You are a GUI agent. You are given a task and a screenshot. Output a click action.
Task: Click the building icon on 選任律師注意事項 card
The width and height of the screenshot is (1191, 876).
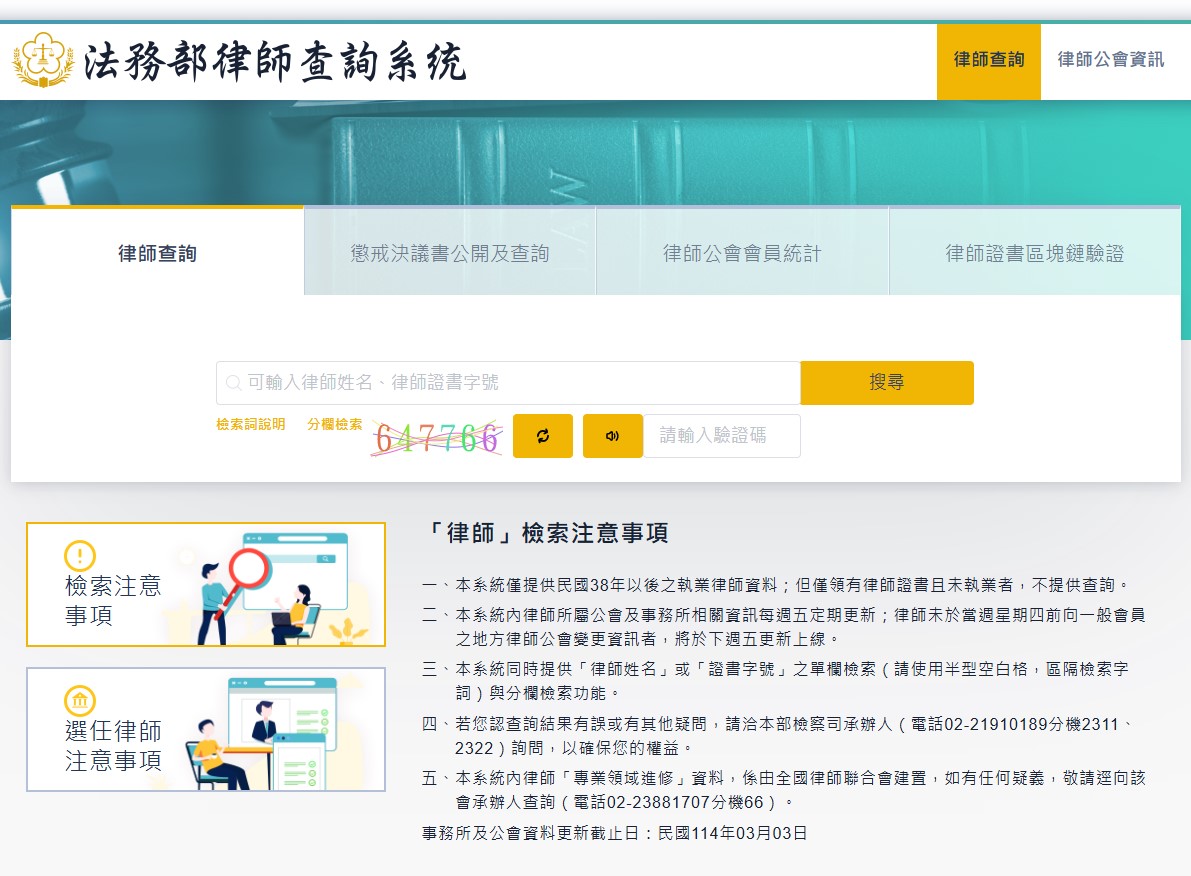79,700
